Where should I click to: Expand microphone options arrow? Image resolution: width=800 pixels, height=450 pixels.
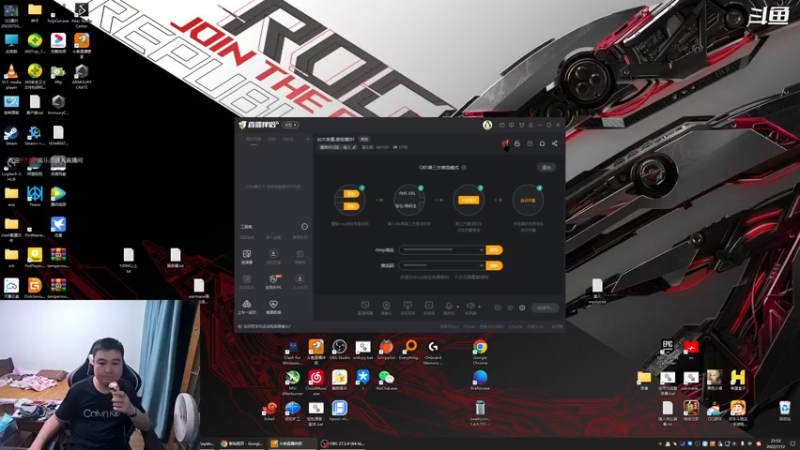click(x=458, y=307)
